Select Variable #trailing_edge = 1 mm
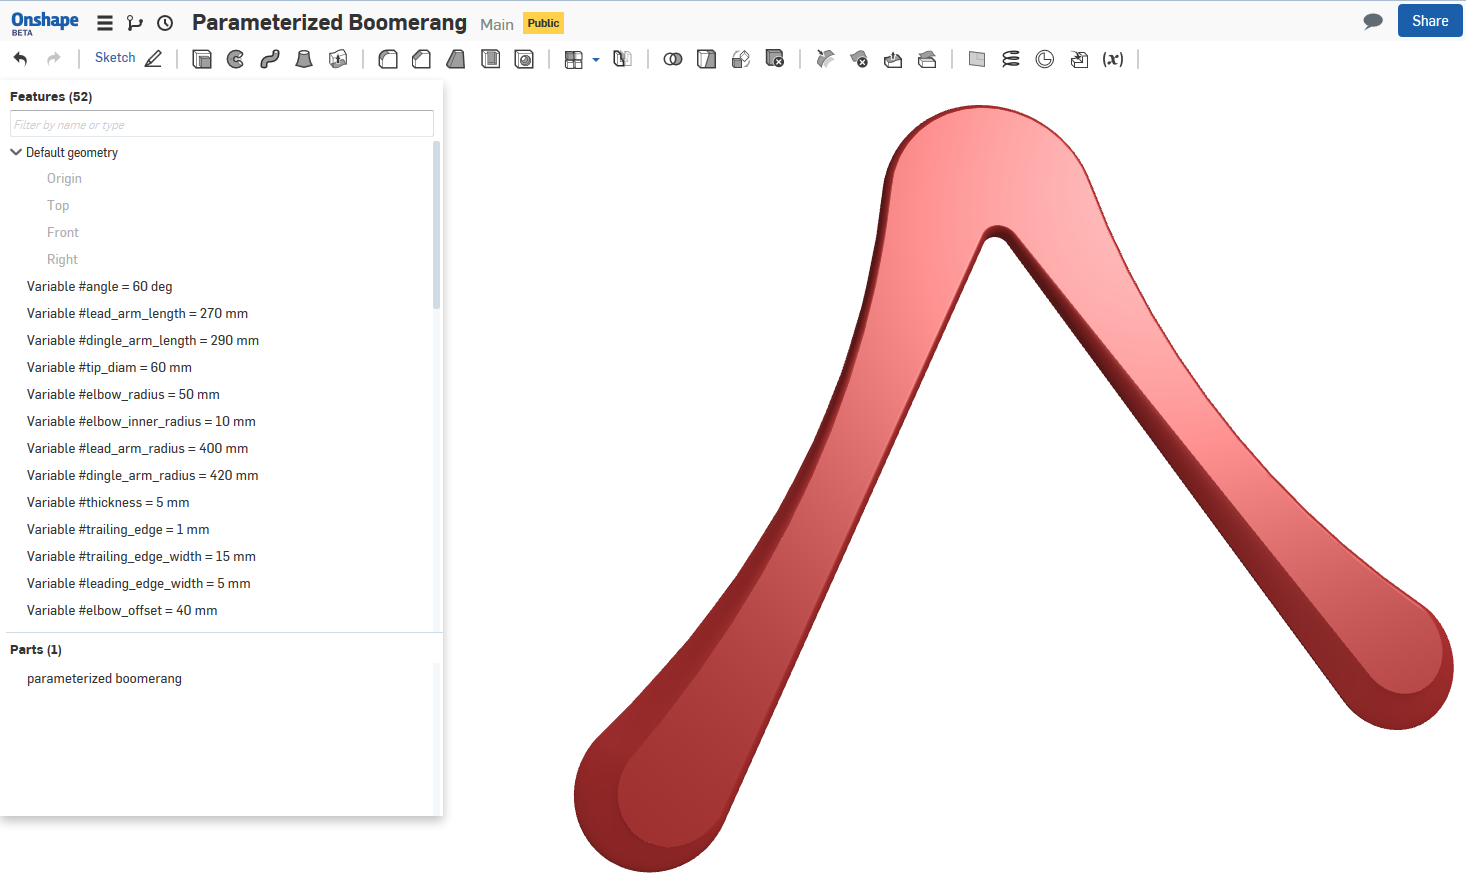1466x883 pixels. 118,529
